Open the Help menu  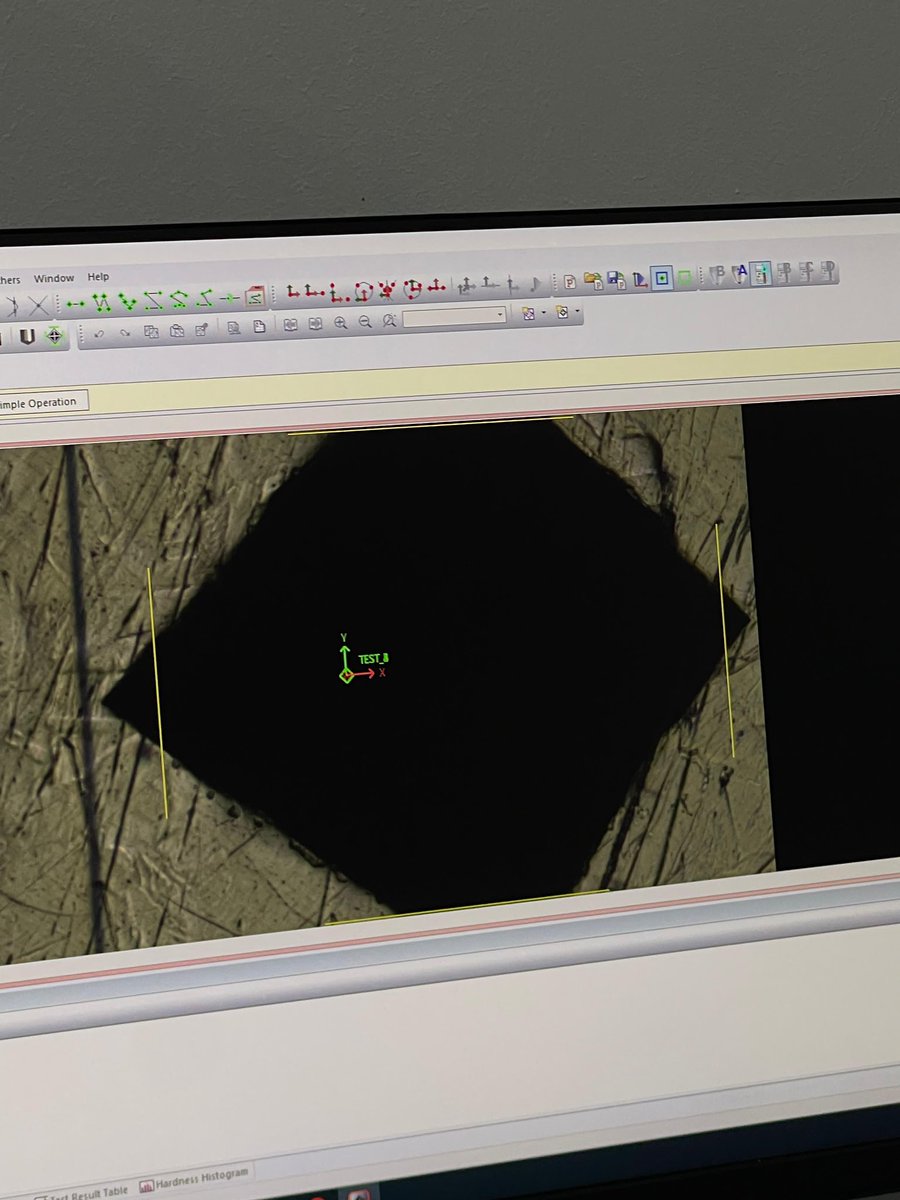pyautogui.click(x=98, y=276)
